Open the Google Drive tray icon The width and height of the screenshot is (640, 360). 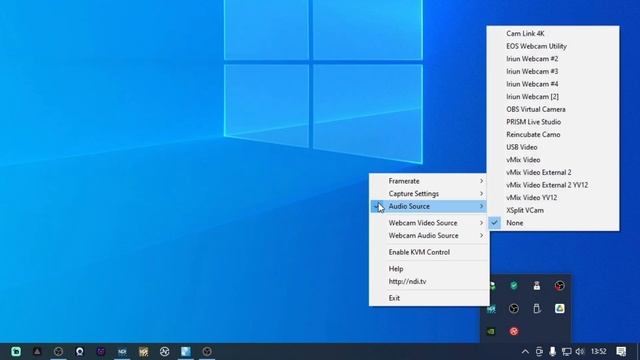click(x=560, y=309)
